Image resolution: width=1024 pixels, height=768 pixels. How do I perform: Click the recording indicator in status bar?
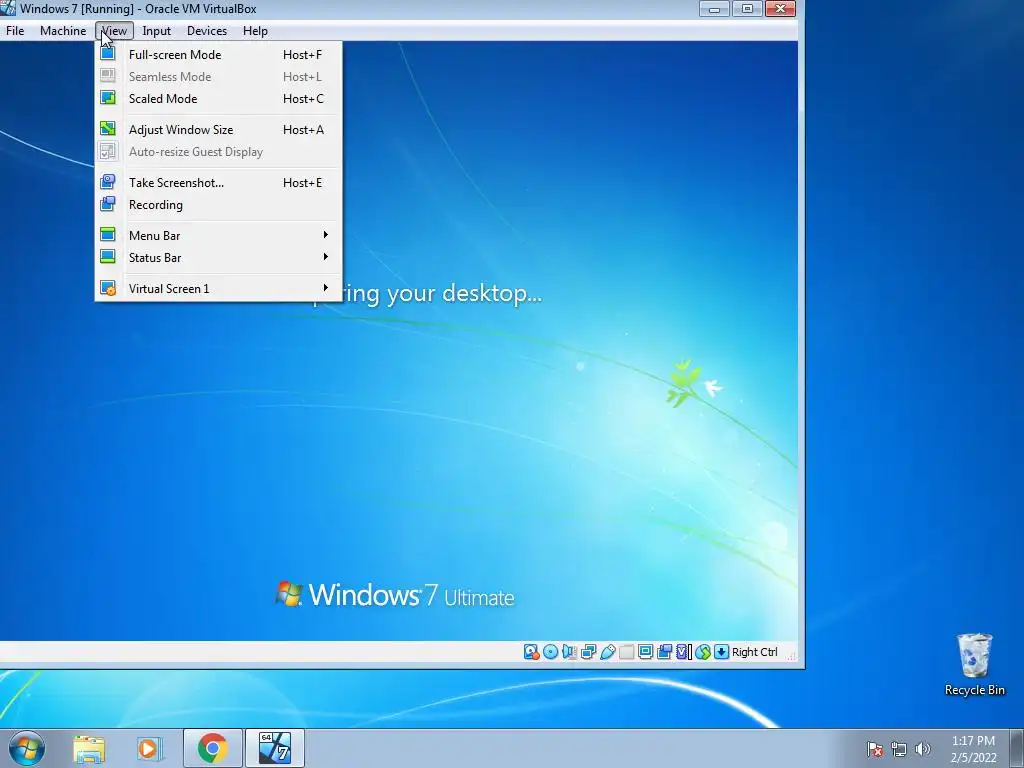(664, 652)
